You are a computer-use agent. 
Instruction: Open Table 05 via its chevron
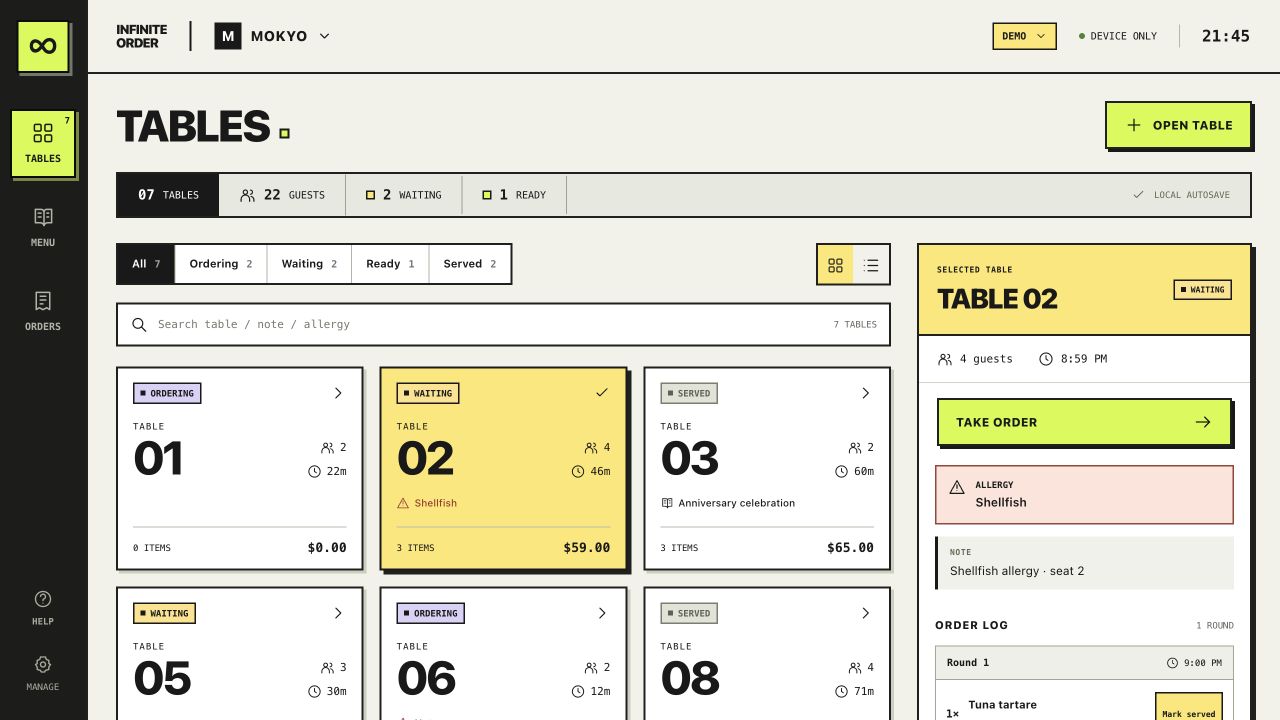[338, 613]
